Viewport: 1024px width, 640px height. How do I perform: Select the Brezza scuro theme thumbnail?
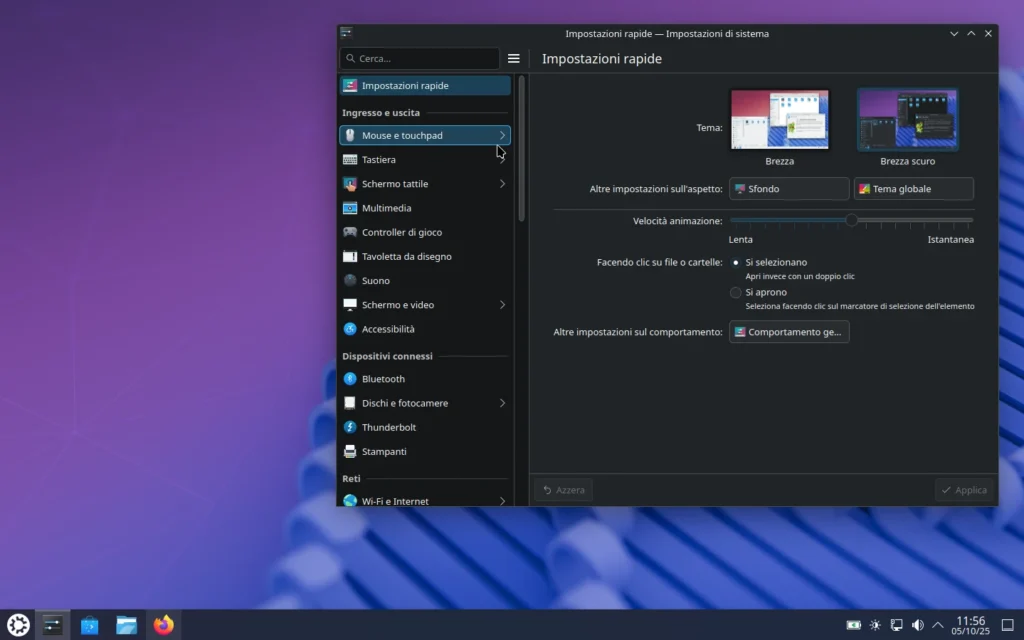(907, 118)
